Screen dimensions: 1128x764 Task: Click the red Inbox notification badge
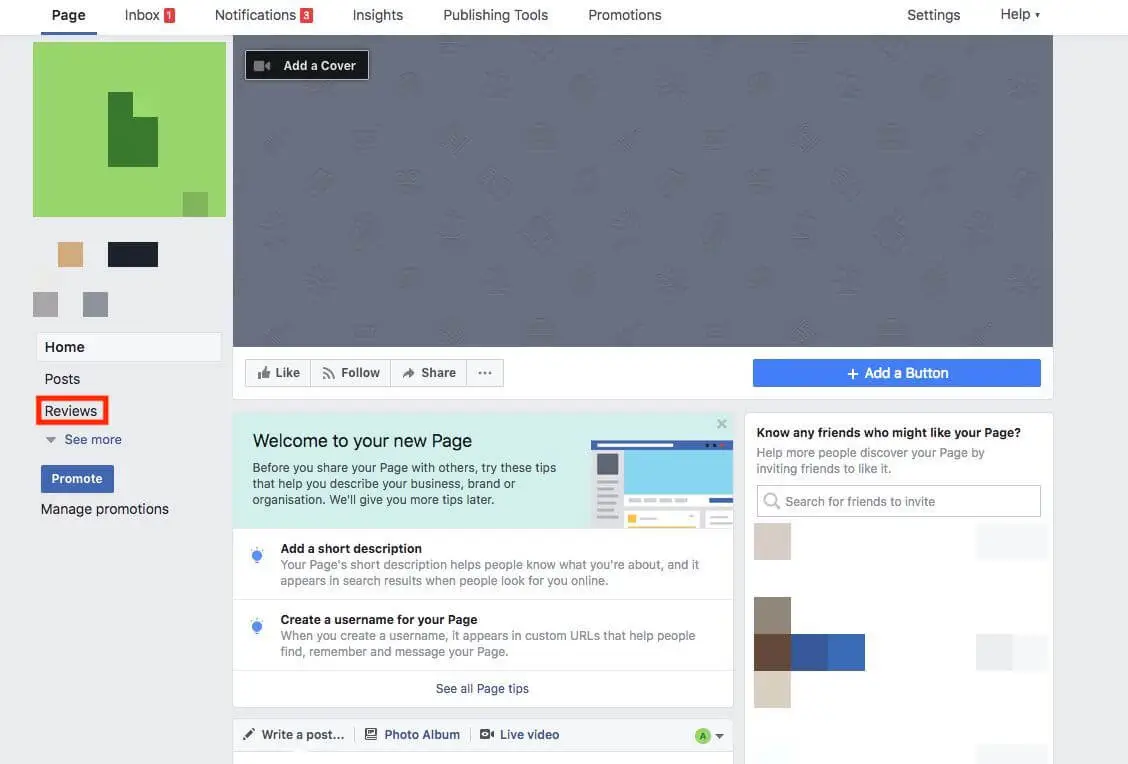click(x=170, y=15)
